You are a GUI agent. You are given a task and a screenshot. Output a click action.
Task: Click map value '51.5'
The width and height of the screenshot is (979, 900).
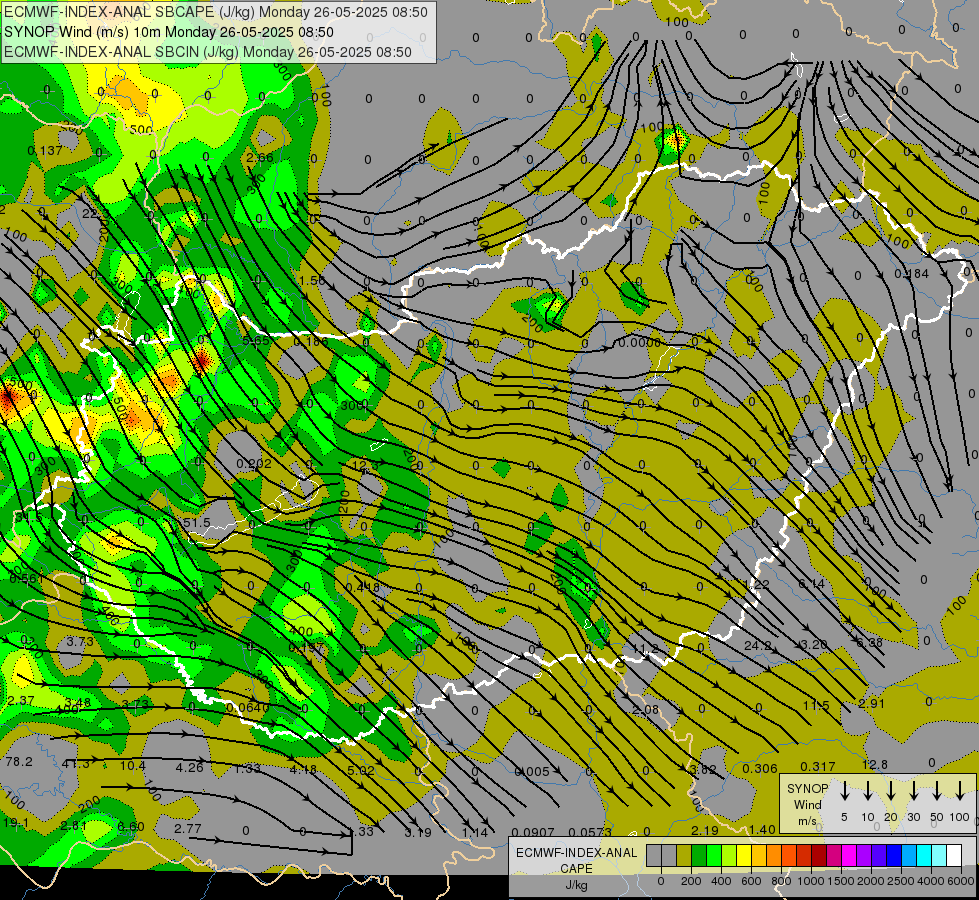[197, 522]
